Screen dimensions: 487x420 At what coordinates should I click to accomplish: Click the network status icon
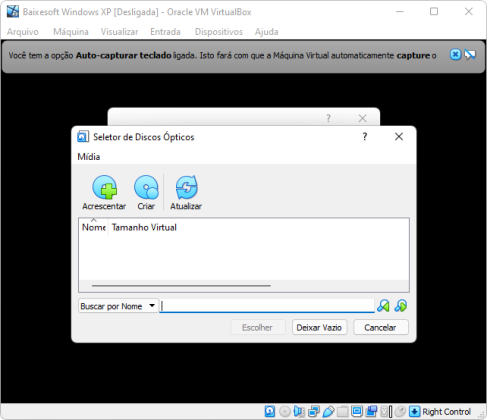pyautogui.click(x=314, y=411)
